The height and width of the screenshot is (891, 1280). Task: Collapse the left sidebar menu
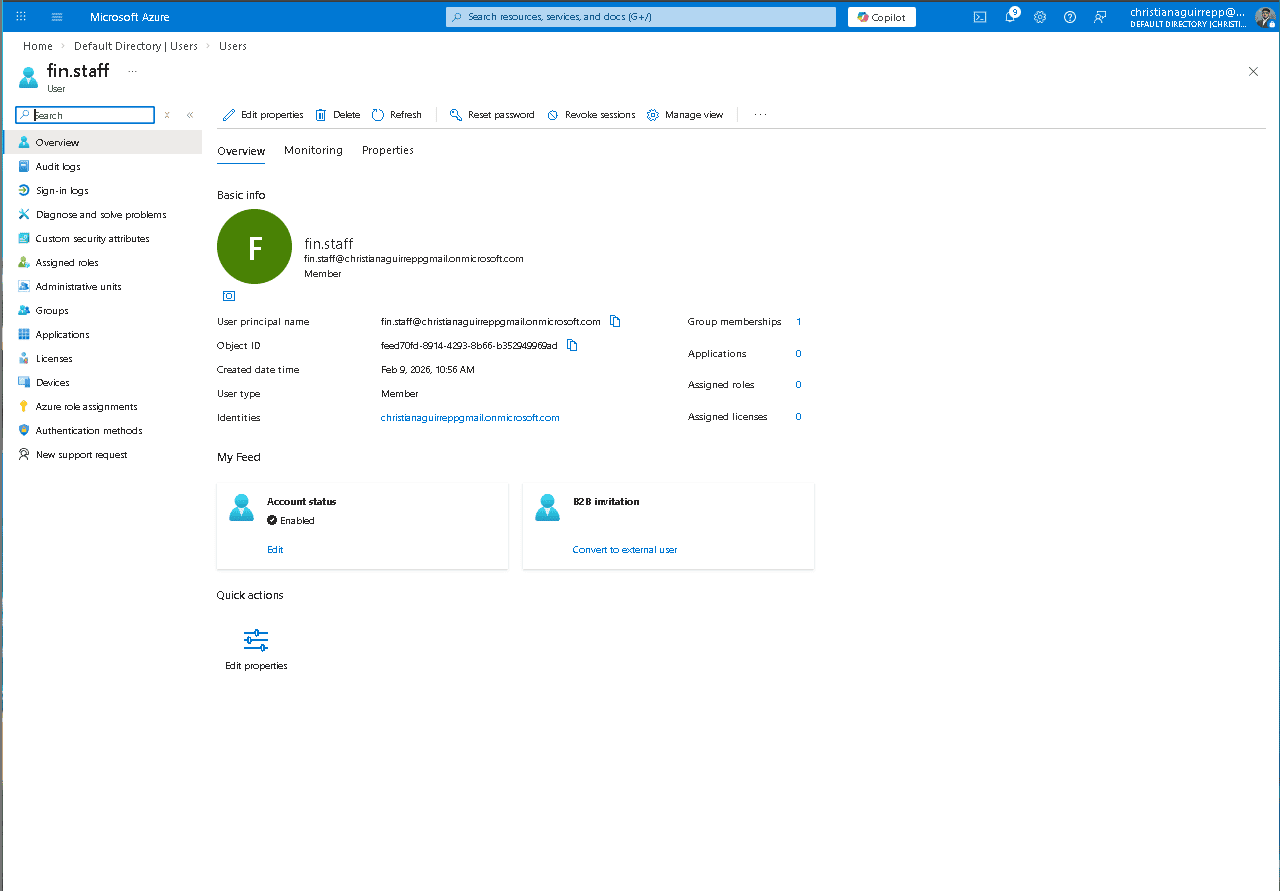pyautogui.click(x=190, y=115)
